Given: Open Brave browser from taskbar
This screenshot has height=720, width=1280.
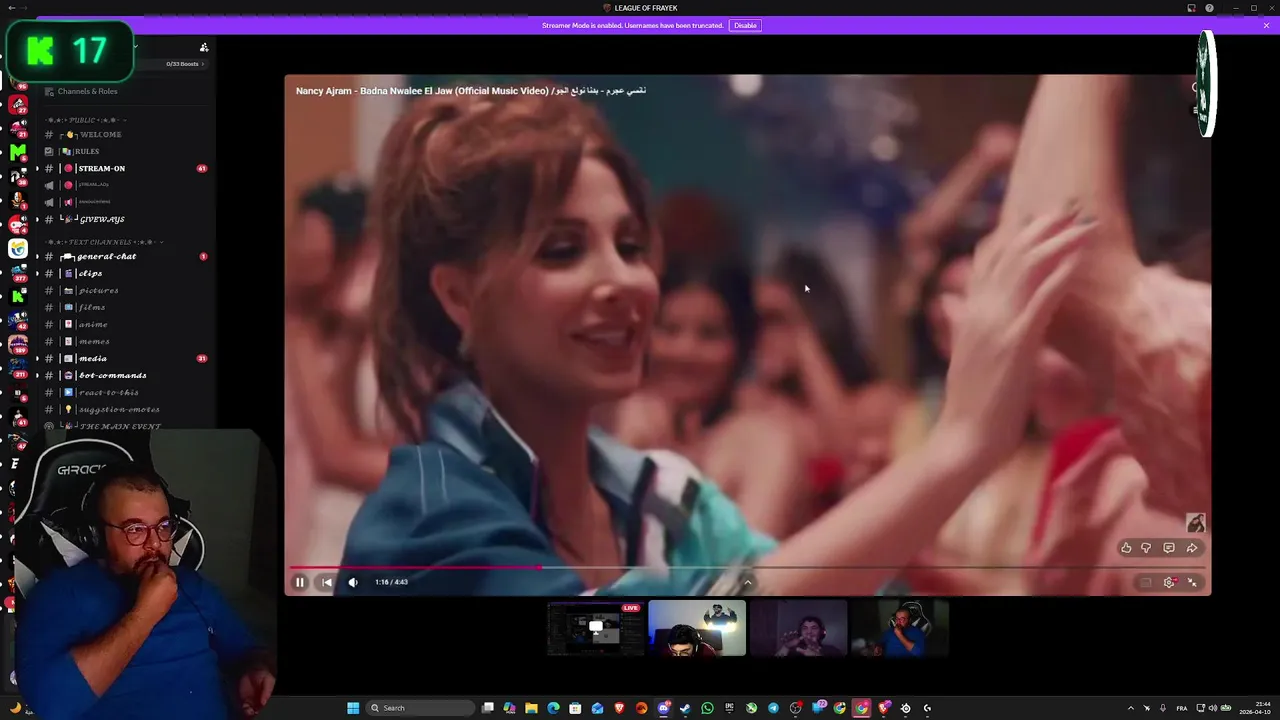Looking at the screenshot, I should (x=619, y=708).
